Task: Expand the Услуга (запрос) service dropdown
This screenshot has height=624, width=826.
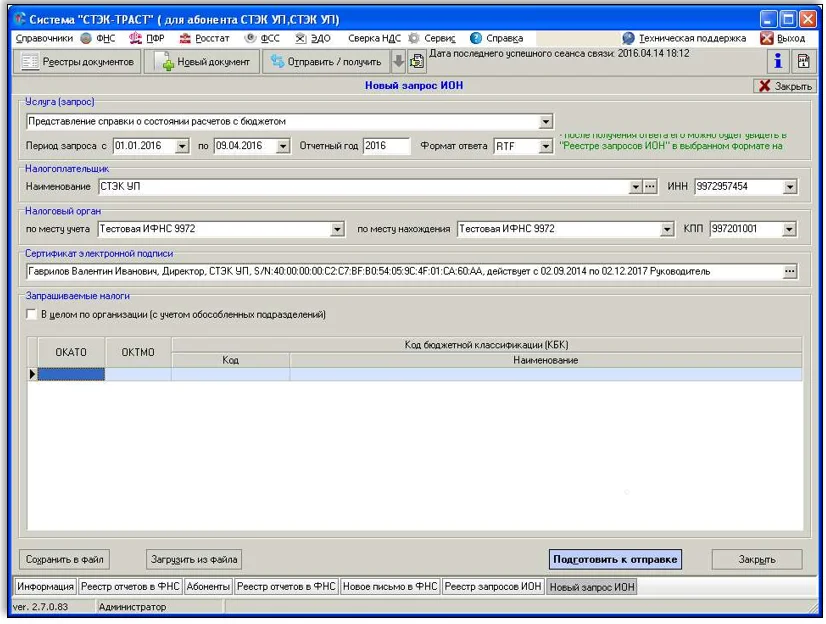Action: click(546, 122)
